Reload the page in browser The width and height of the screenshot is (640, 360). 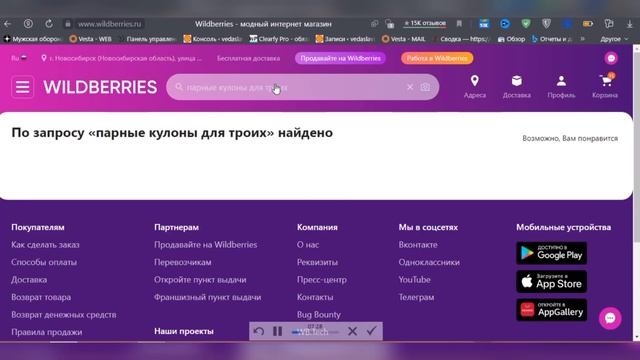point(49,24)
